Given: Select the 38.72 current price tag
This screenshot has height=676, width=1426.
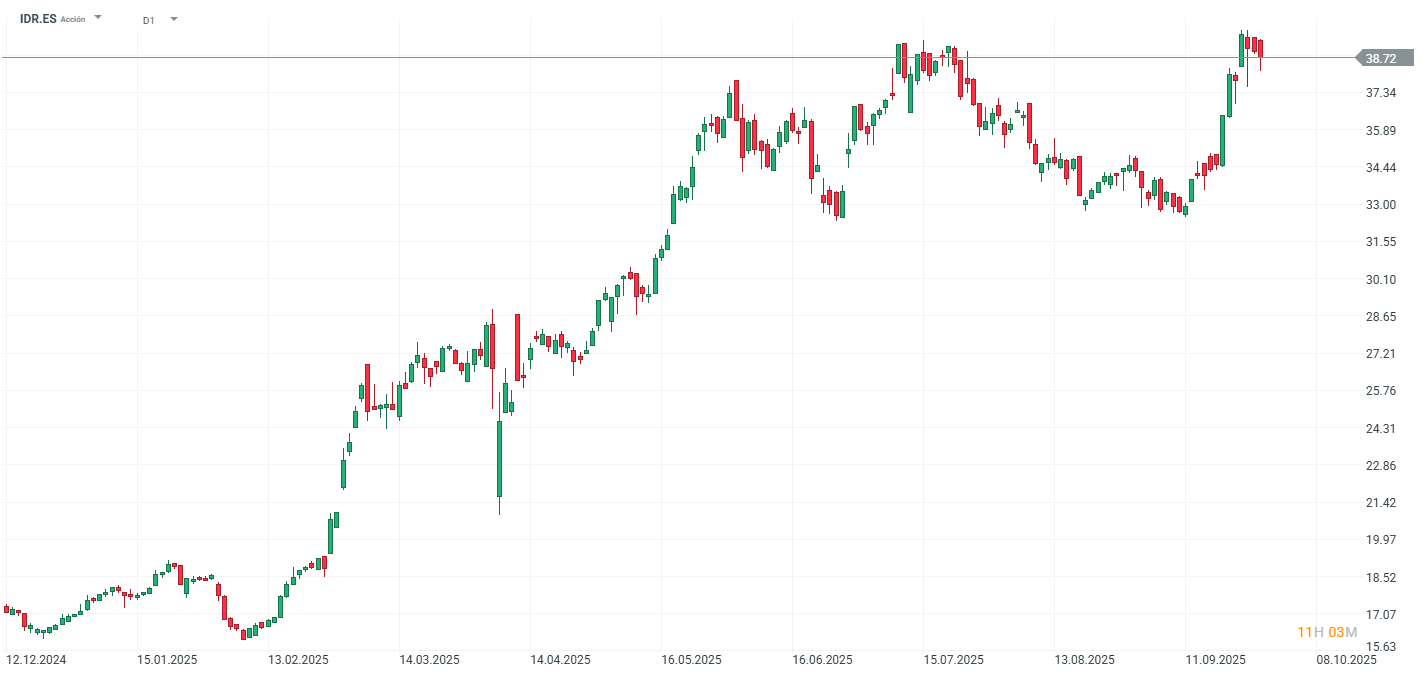Looking at the screenshot, I should pos(1381,59).
